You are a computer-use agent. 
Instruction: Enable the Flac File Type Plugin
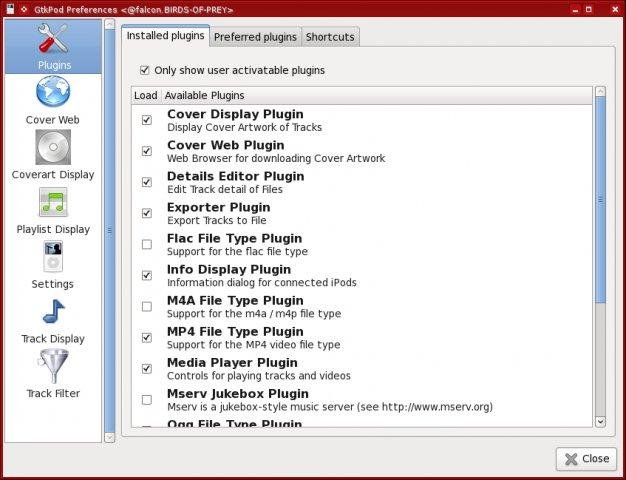(x=147, y=244)
